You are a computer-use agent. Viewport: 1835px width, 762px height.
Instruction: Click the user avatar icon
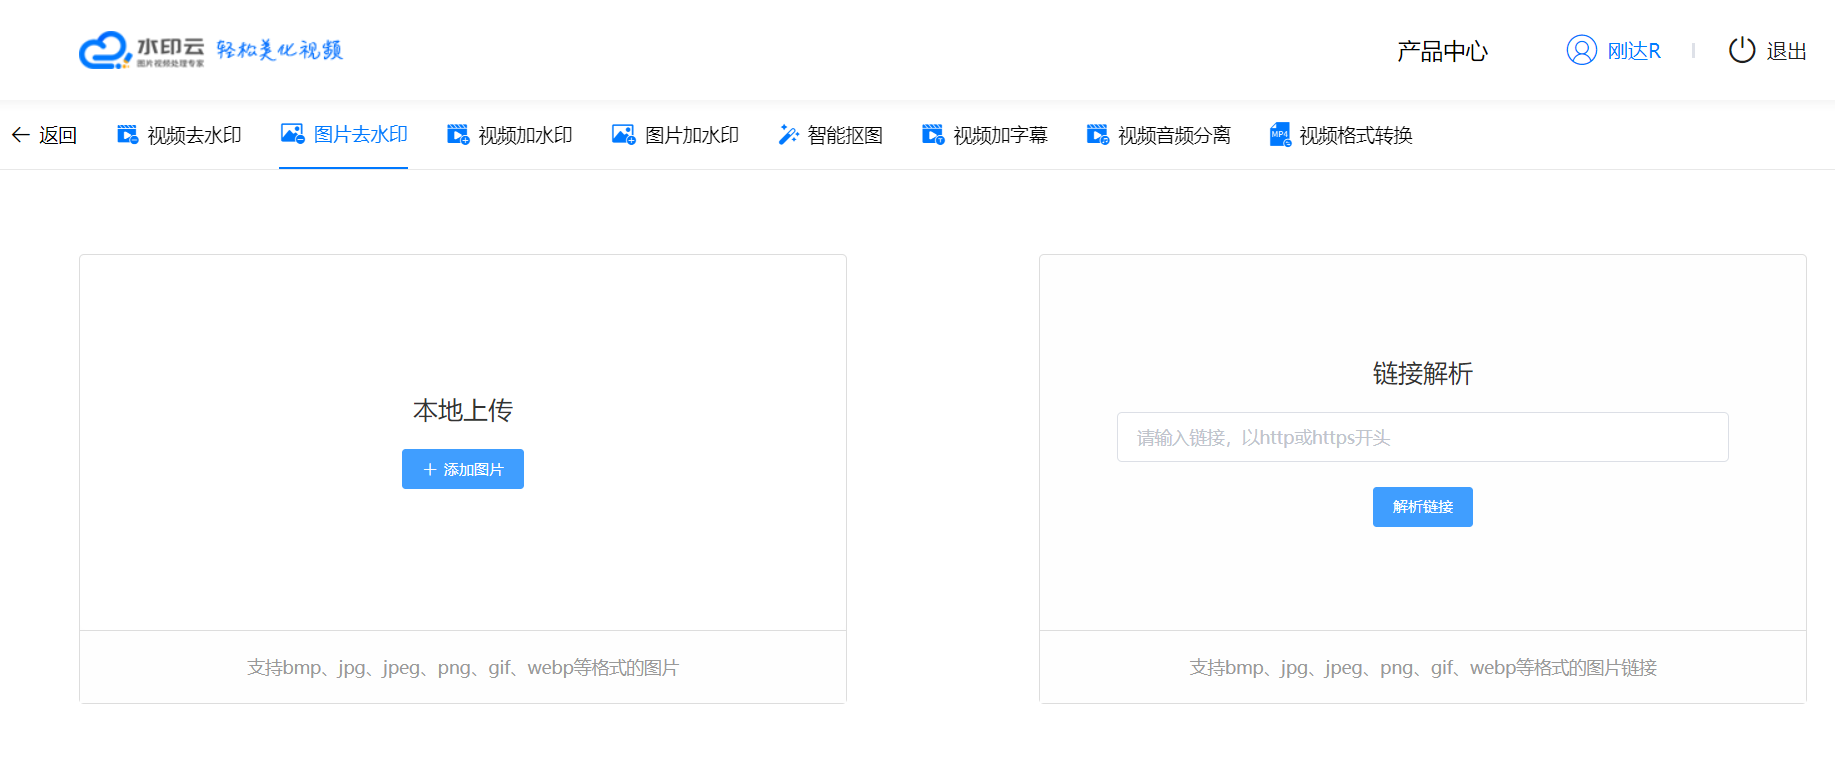[1581, 50]
